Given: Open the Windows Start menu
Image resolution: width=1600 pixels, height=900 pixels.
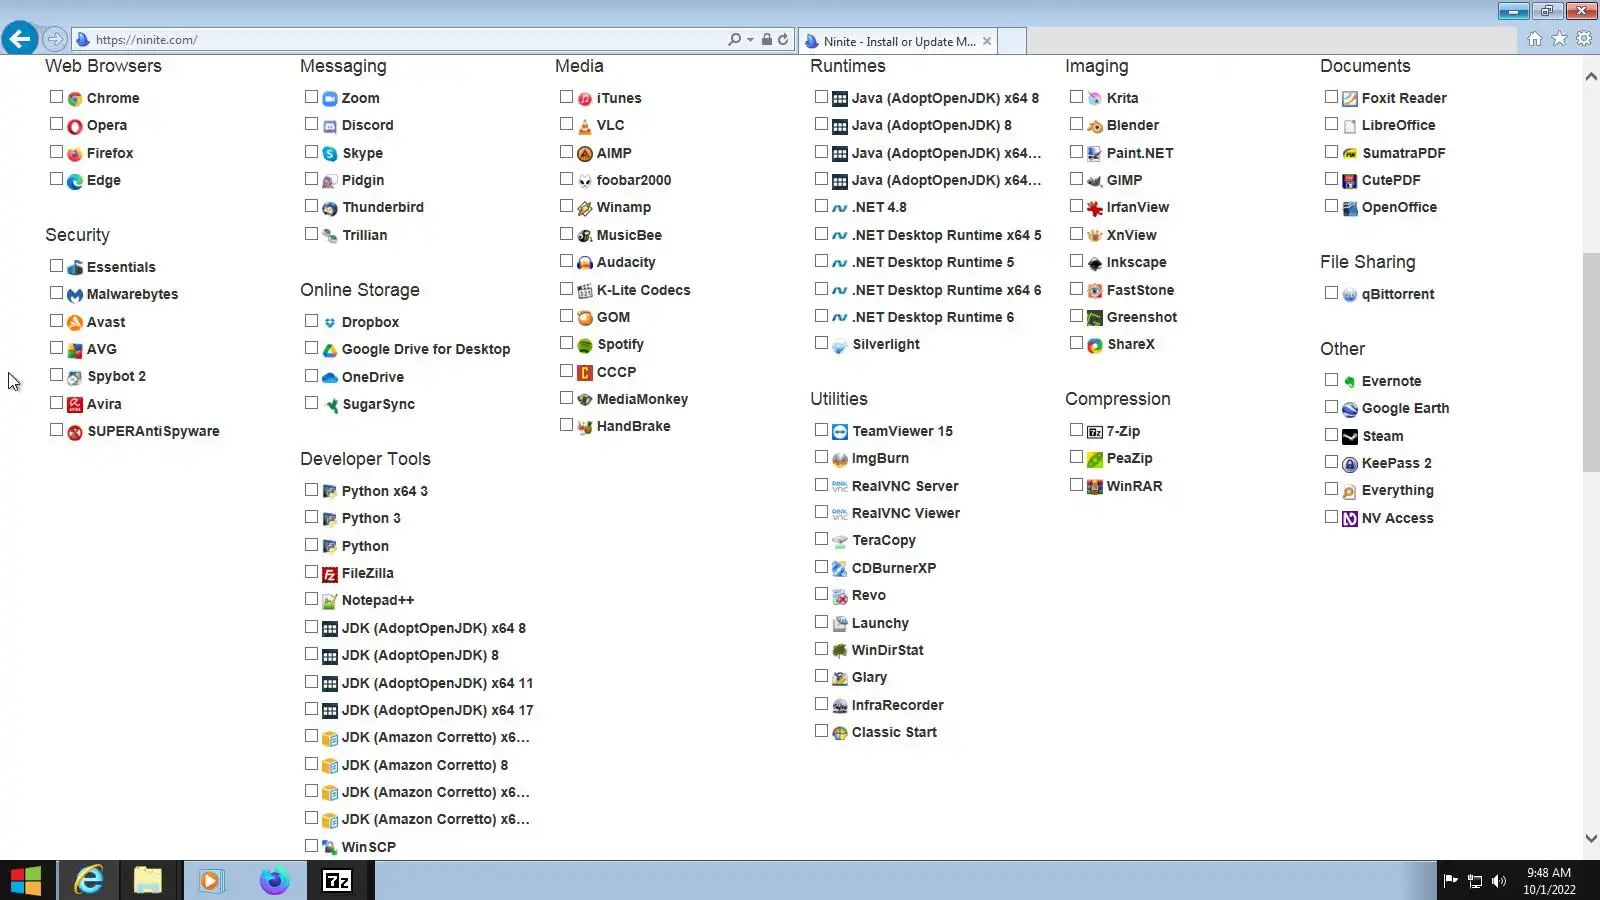Looking at the screenshot, I should (26, 881).
